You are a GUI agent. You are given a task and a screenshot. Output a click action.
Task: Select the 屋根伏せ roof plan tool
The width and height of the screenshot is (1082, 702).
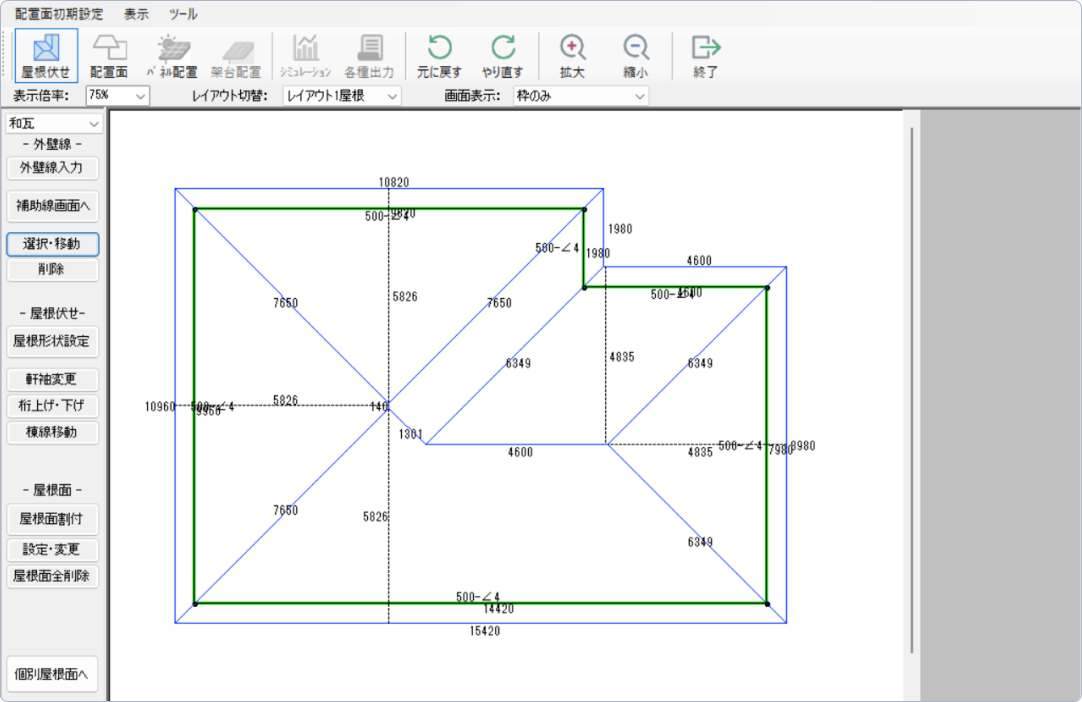click(46, 56)
